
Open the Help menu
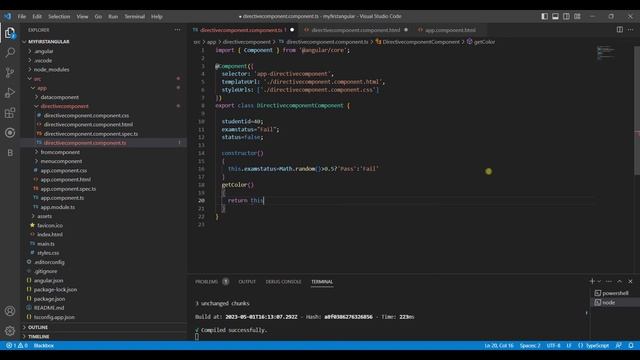tap(157, 16)
